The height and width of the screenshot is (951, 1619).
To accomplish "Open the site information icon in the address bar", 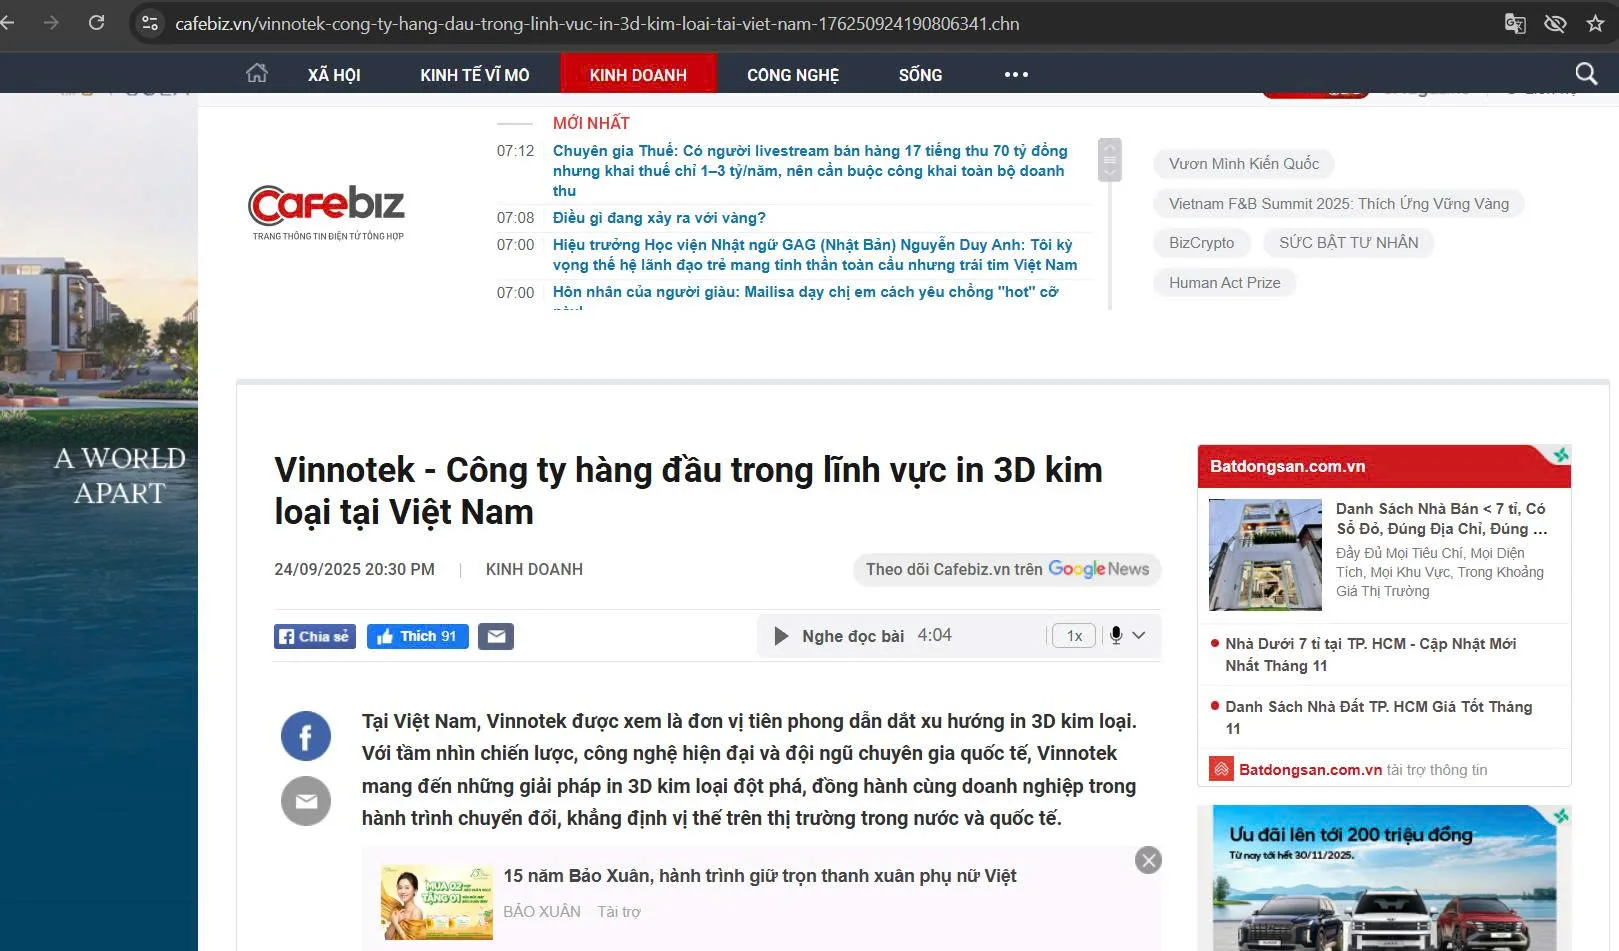I will (150, 23).
